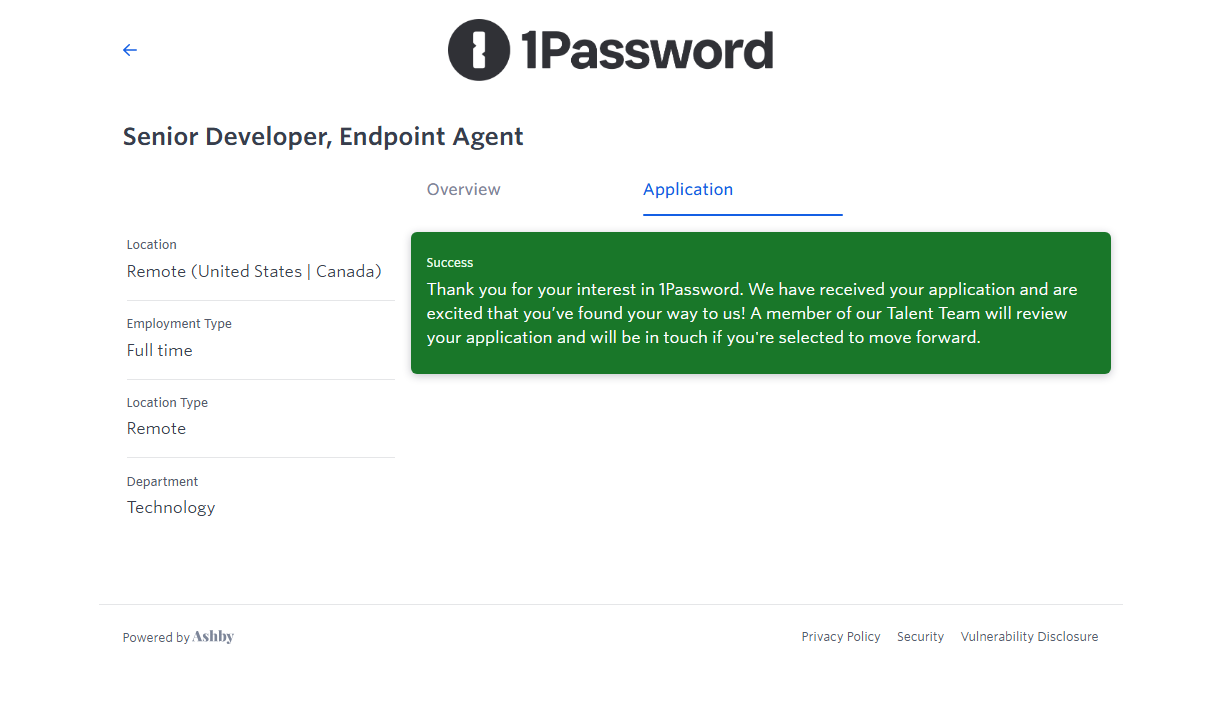
Task: Click the Success label in green banner
Action: (450, 263)
